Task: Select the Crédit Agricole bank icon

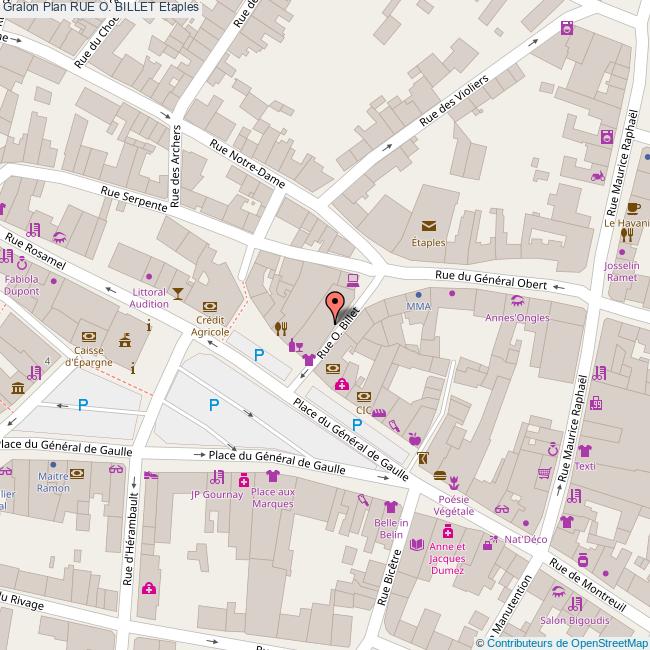Action: [x=209, y=306]
